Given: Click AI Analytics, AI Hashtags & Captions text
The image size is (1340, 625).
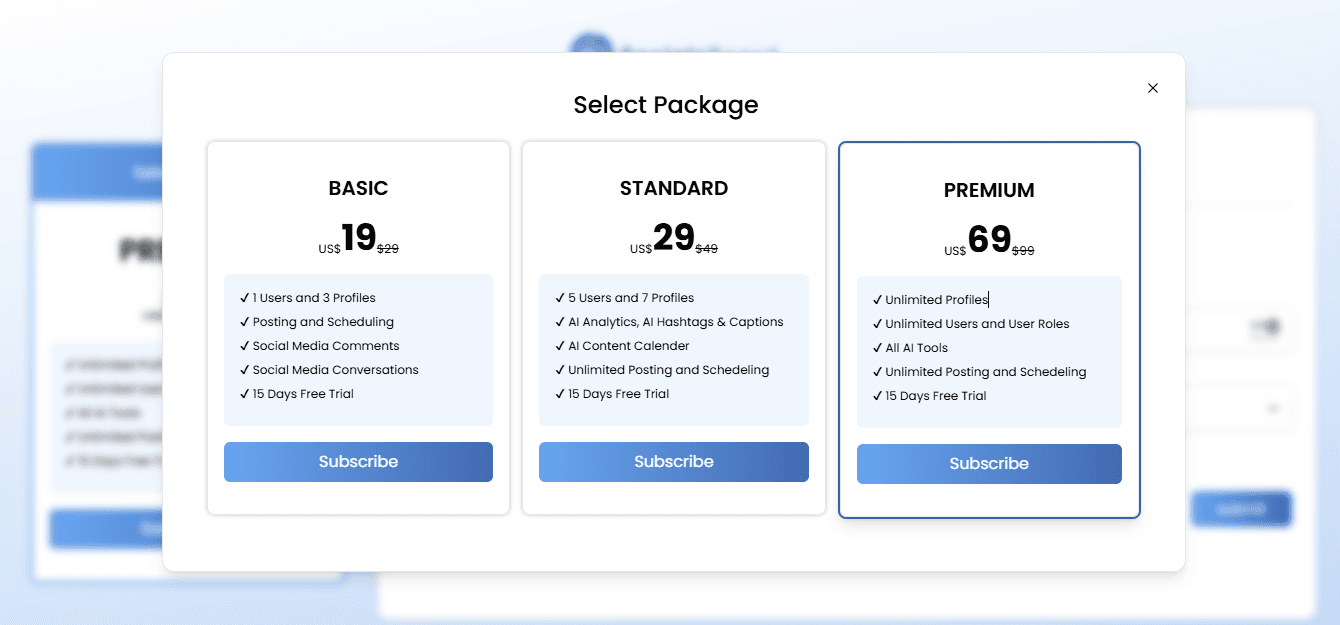Looking at the screenshot, I should click(676, 322).
